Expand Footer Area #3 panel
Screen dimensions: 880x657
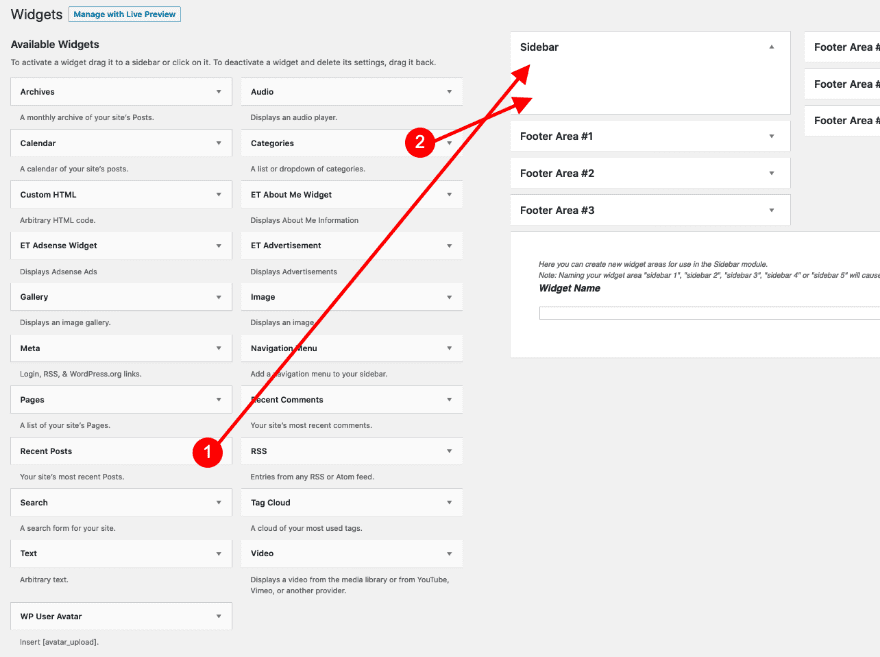pos(771,210)
